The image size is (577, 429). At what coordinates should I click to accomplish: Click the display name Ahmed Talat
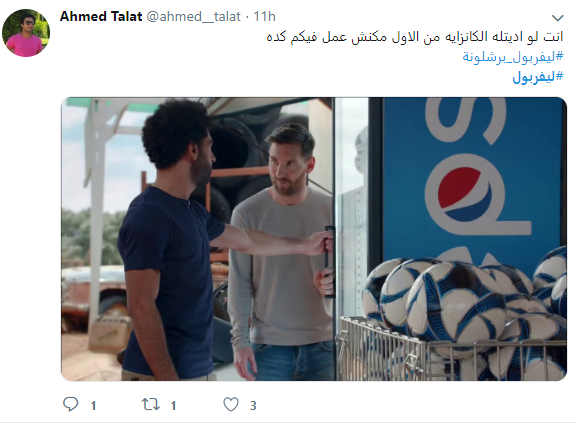pyautogui.click(x=101, y=16)
